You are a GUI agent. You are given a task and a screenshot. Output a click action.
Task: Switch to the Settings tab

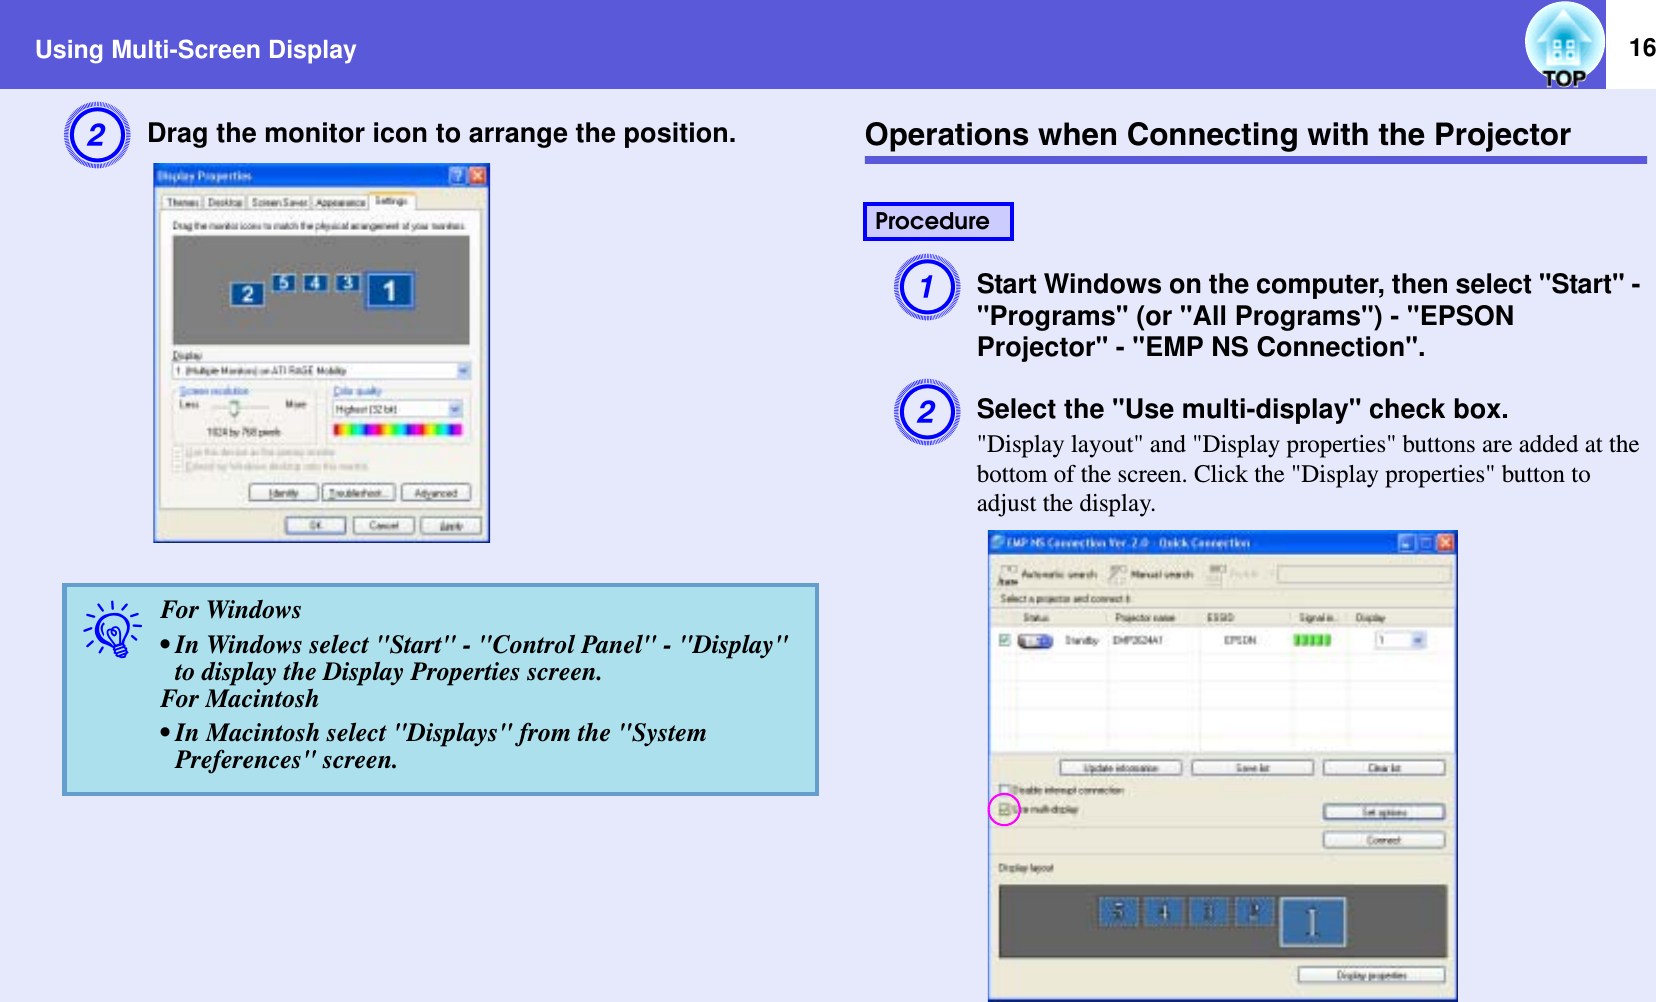[391, 201]
